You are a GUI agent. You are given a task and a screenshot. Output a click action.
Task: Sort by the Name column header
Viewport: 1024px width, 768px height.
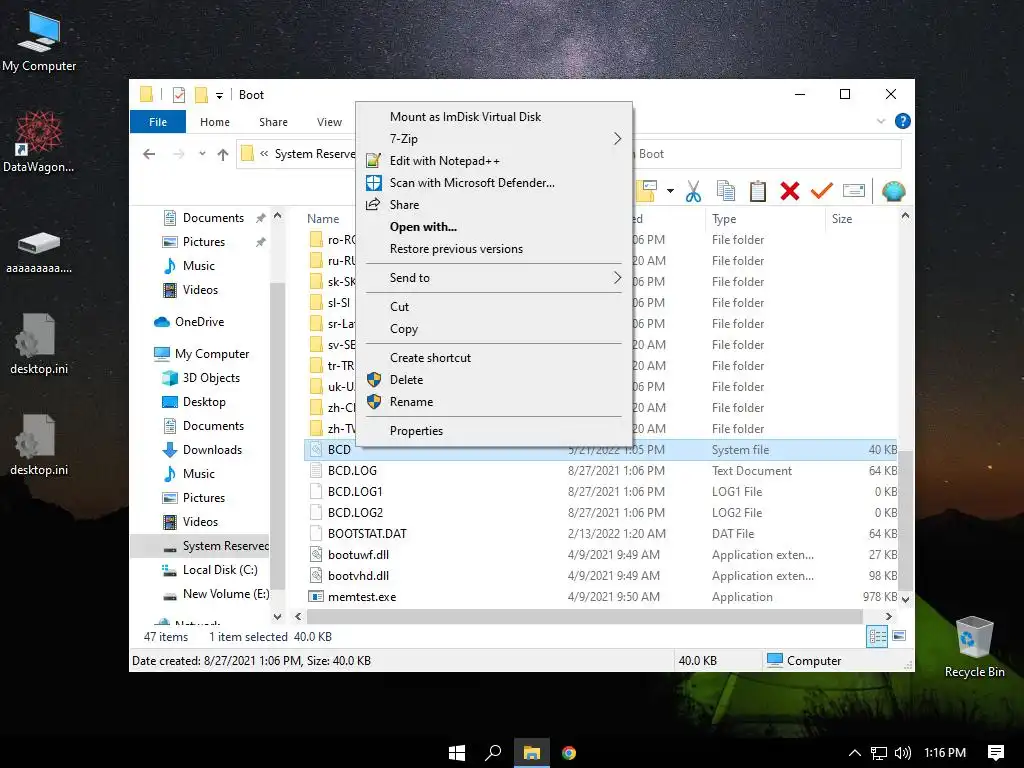(x=323, y=219)
